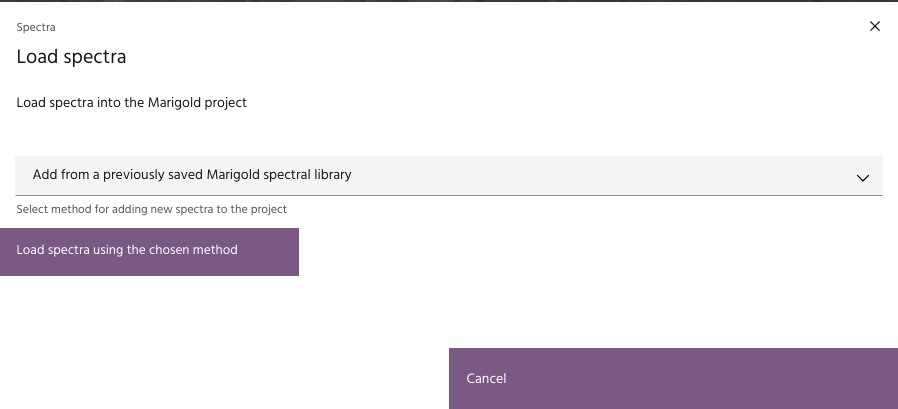Show the method options list
This screenshot has width=898, height=409.
tap(448, 175)
